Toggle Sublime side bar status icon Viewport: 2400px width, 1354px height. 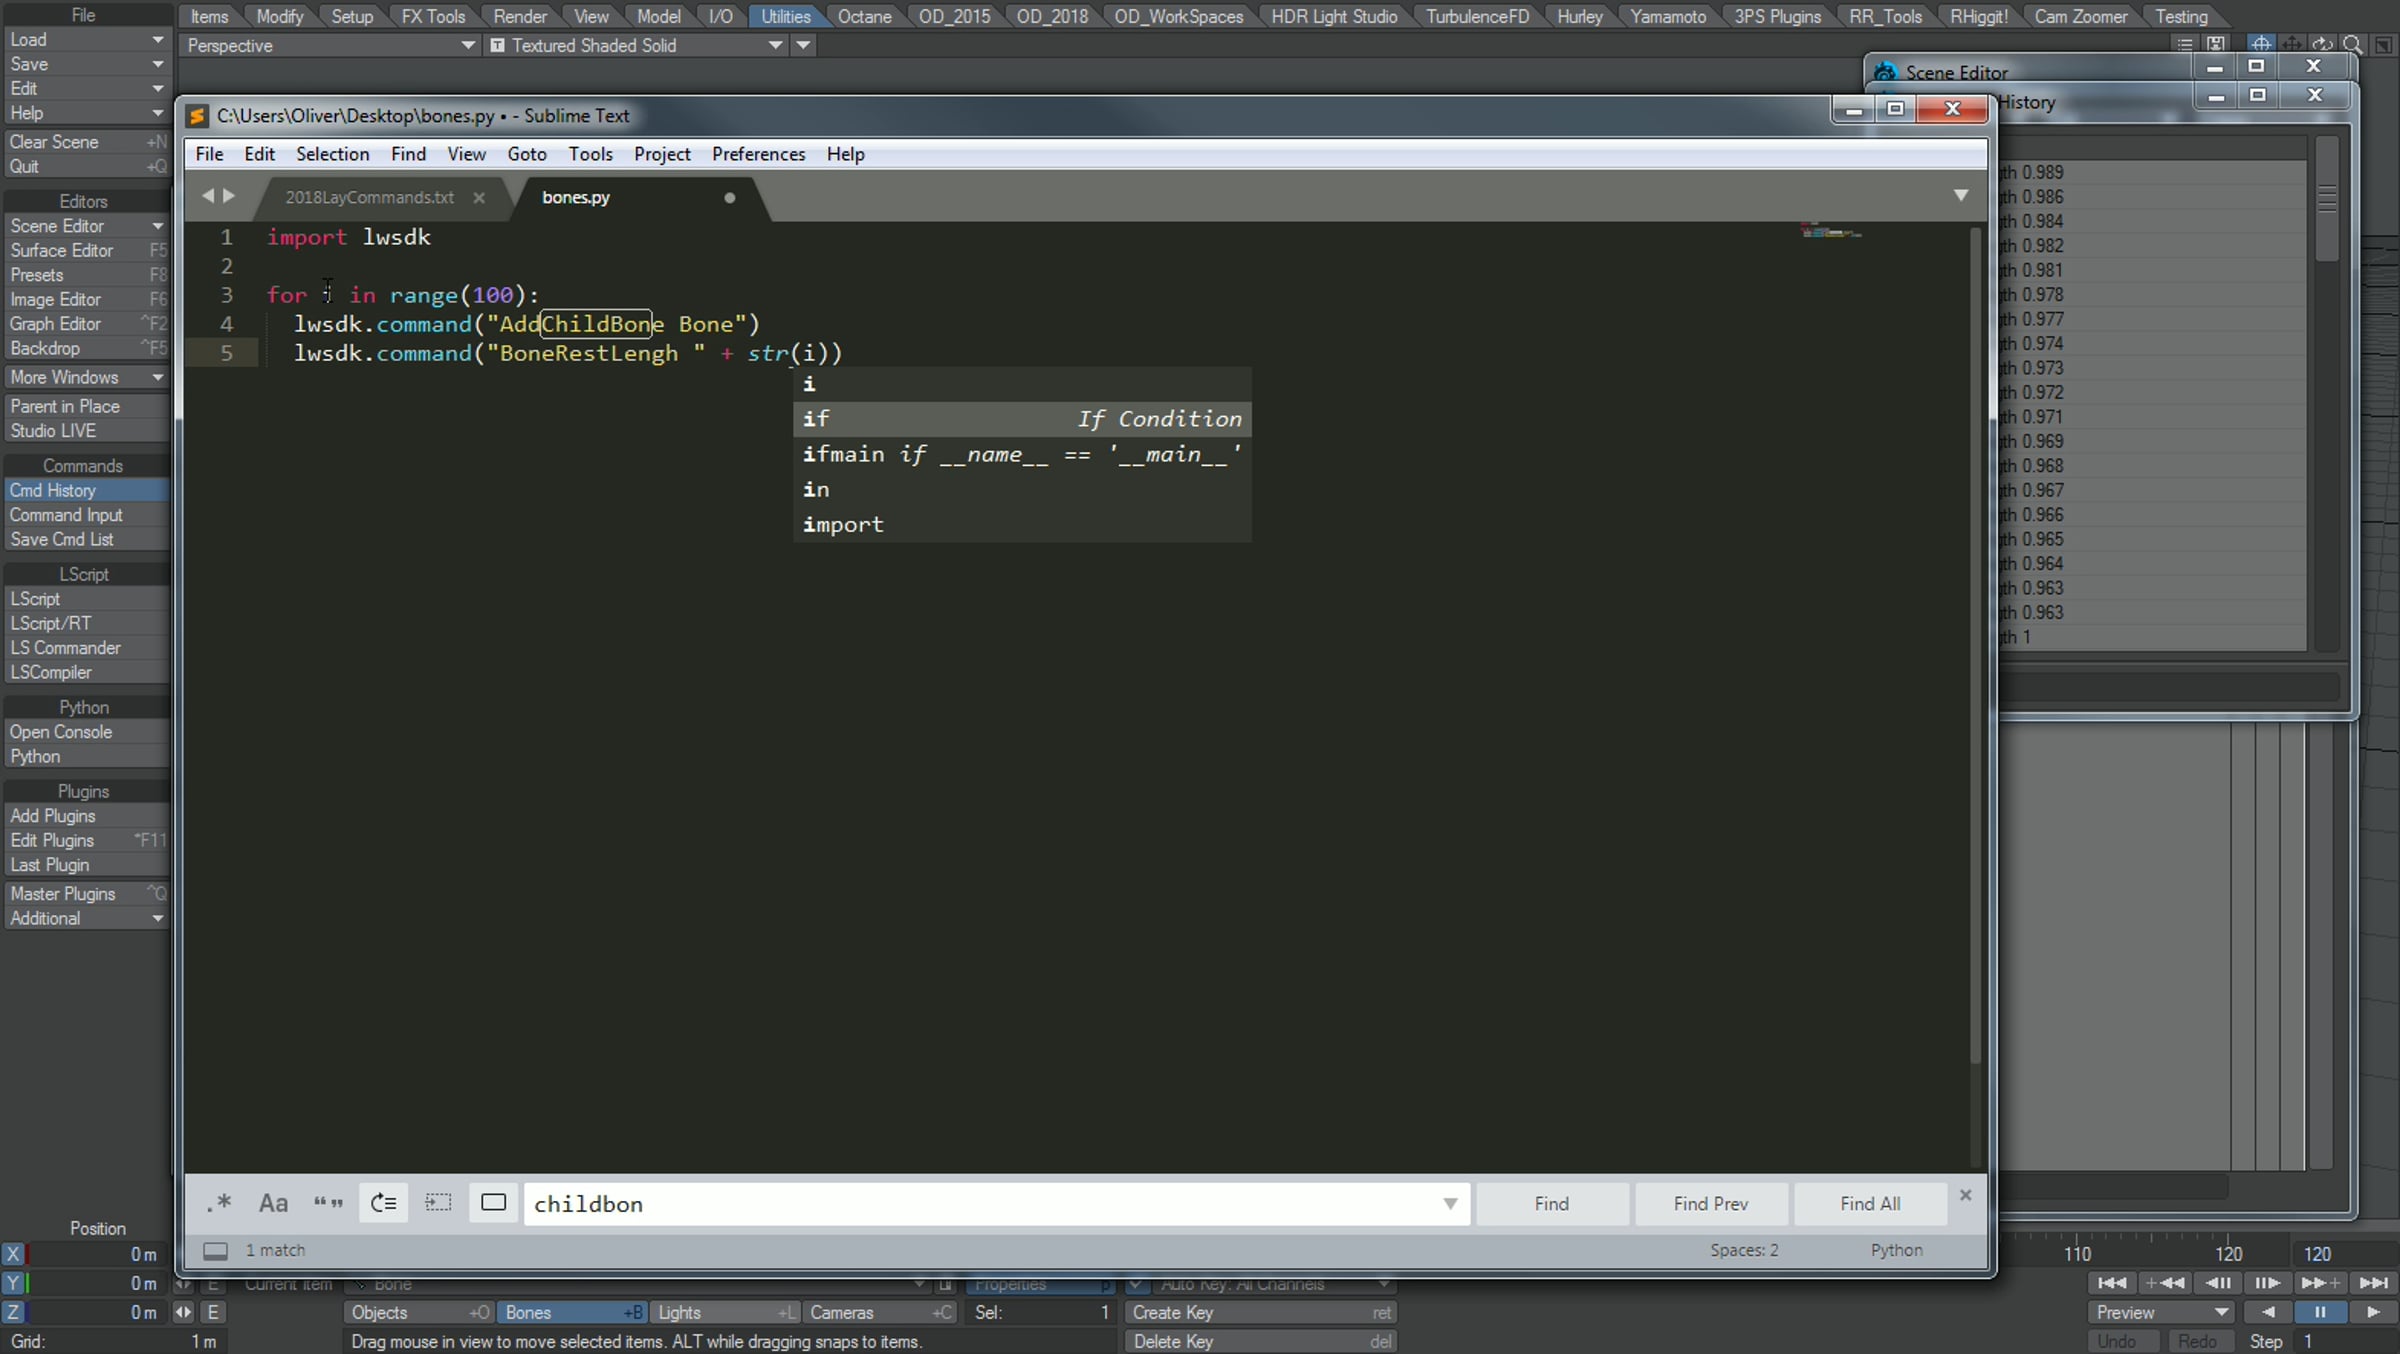(215, 1250)
